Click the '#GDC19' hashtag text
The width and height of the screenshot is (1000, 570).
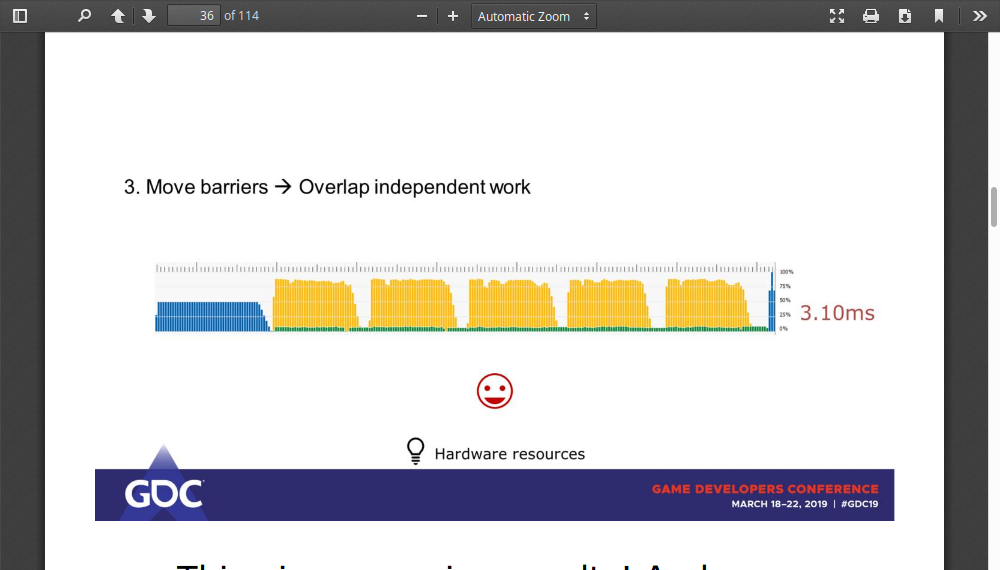(x=859, y=504)
